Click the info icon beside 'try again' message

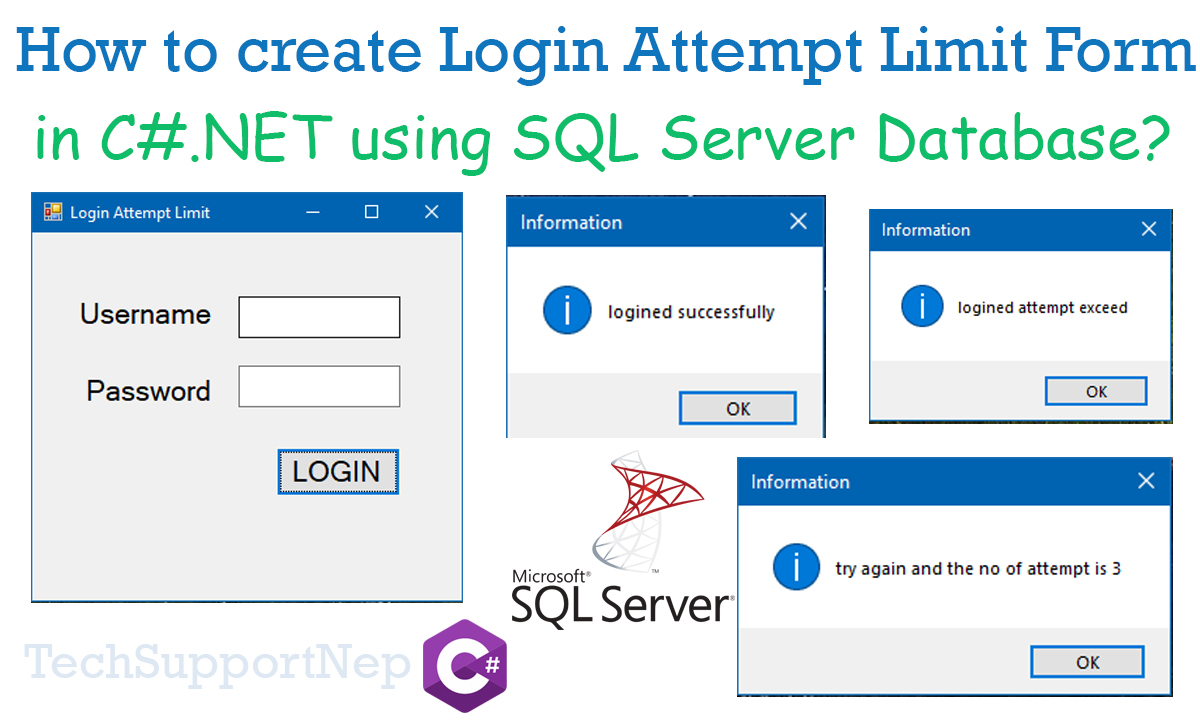[796, 568]
